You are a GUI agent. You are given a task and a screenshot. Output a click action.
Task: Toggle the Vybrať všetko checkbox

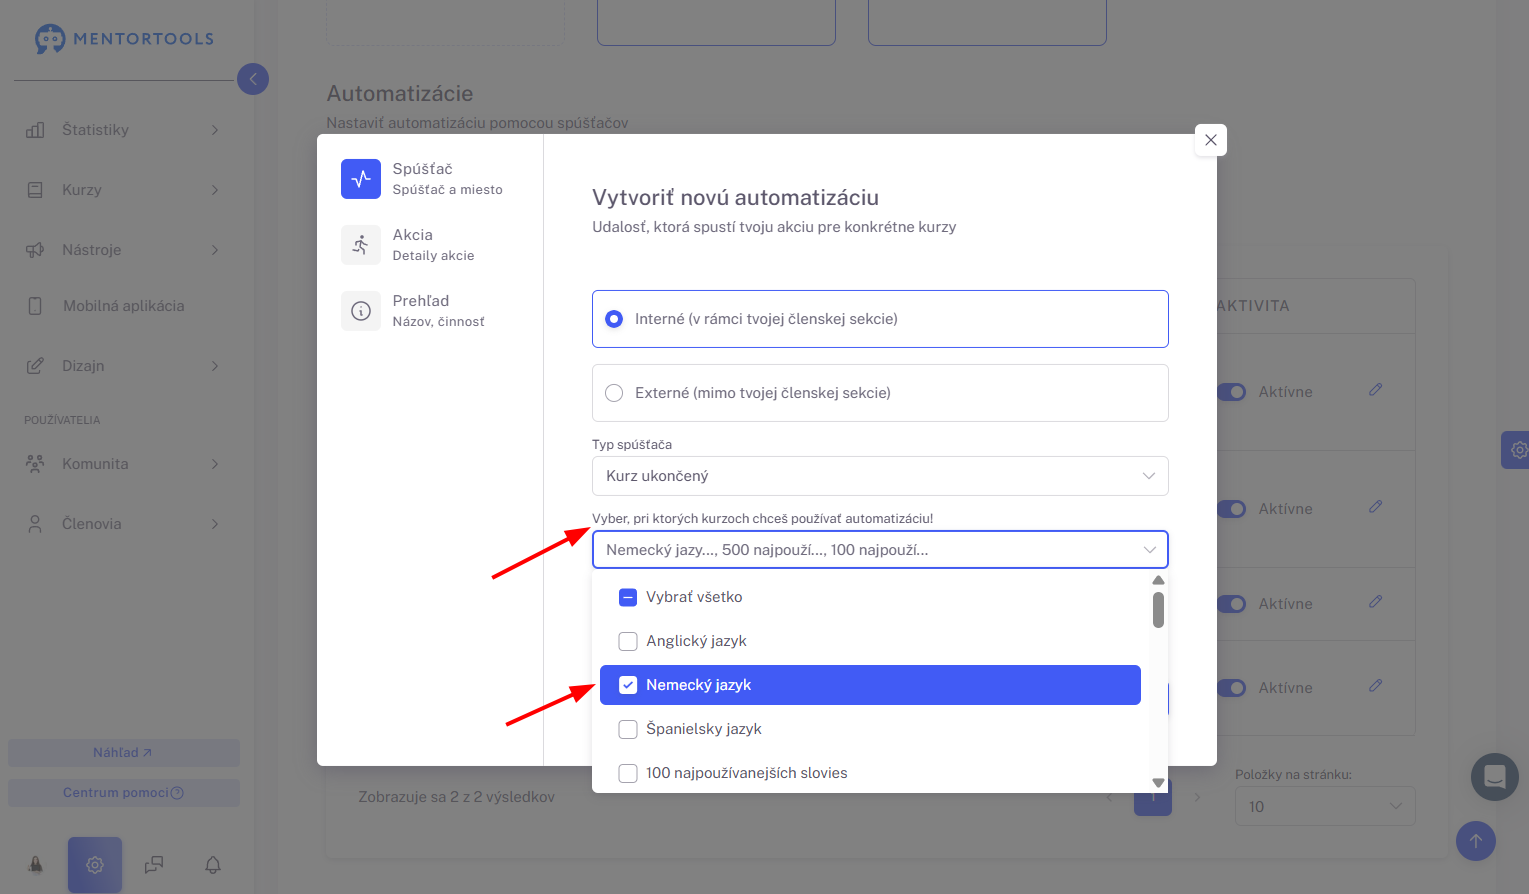click(x=628, y=597)
